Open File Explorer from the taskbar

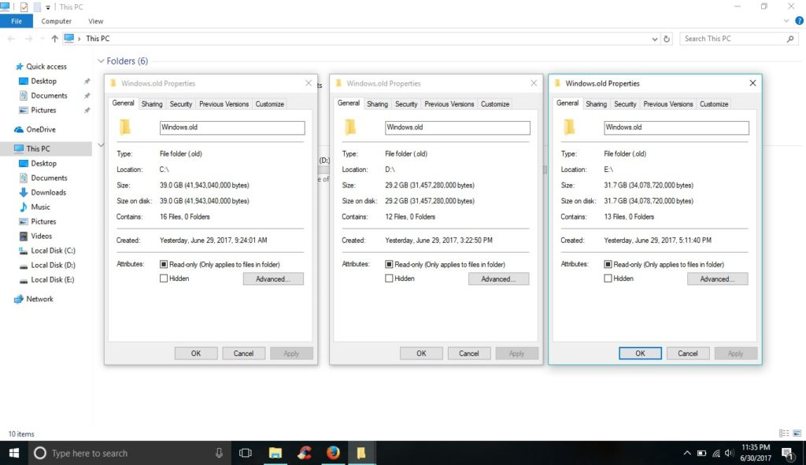(x=275, y=453)
